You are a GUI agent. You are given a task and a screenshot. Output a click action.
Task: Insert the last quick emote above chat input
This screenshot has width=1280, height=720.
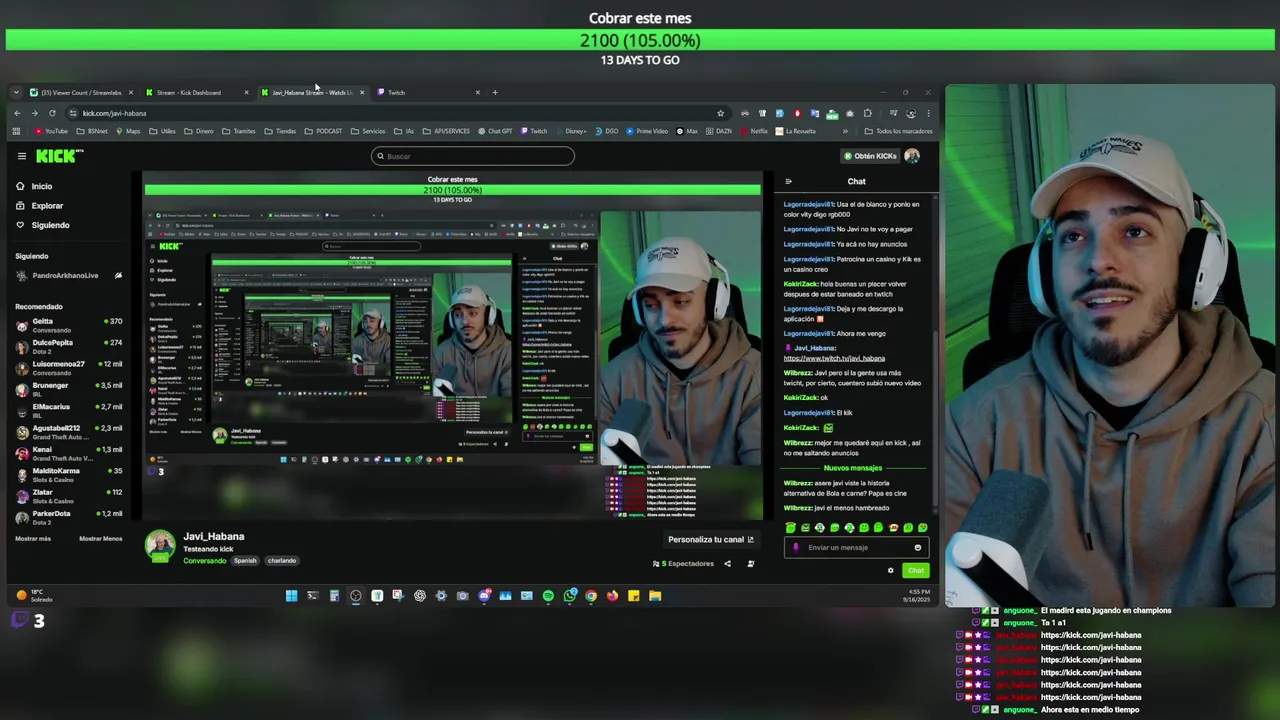tap(922, 528)
